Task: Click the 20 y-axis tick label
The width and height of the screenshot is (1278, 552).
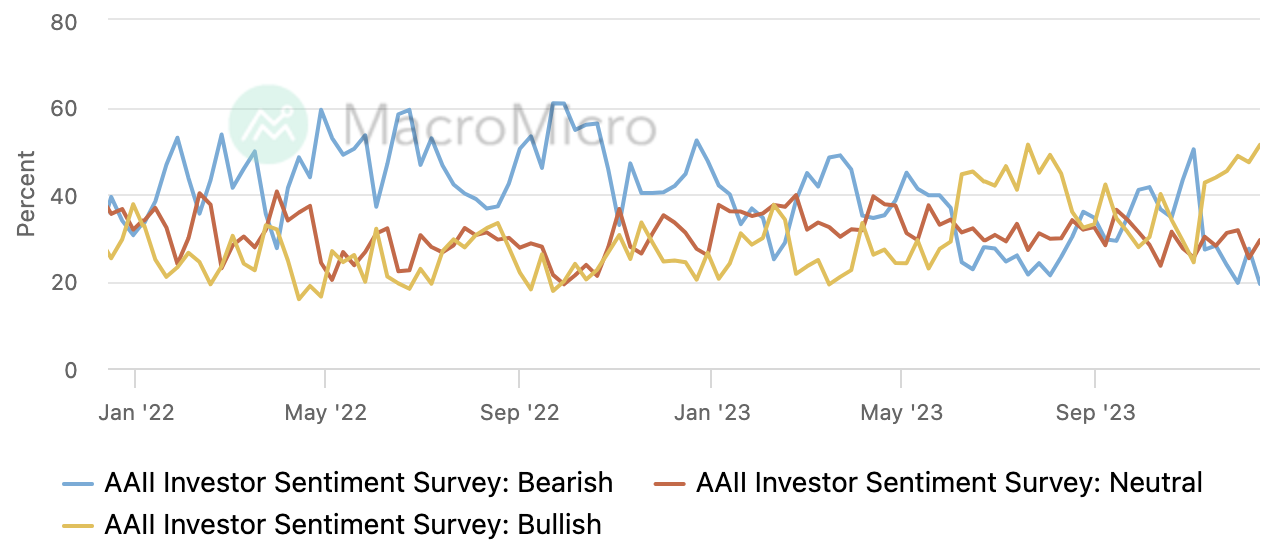Action: [64, 282]
